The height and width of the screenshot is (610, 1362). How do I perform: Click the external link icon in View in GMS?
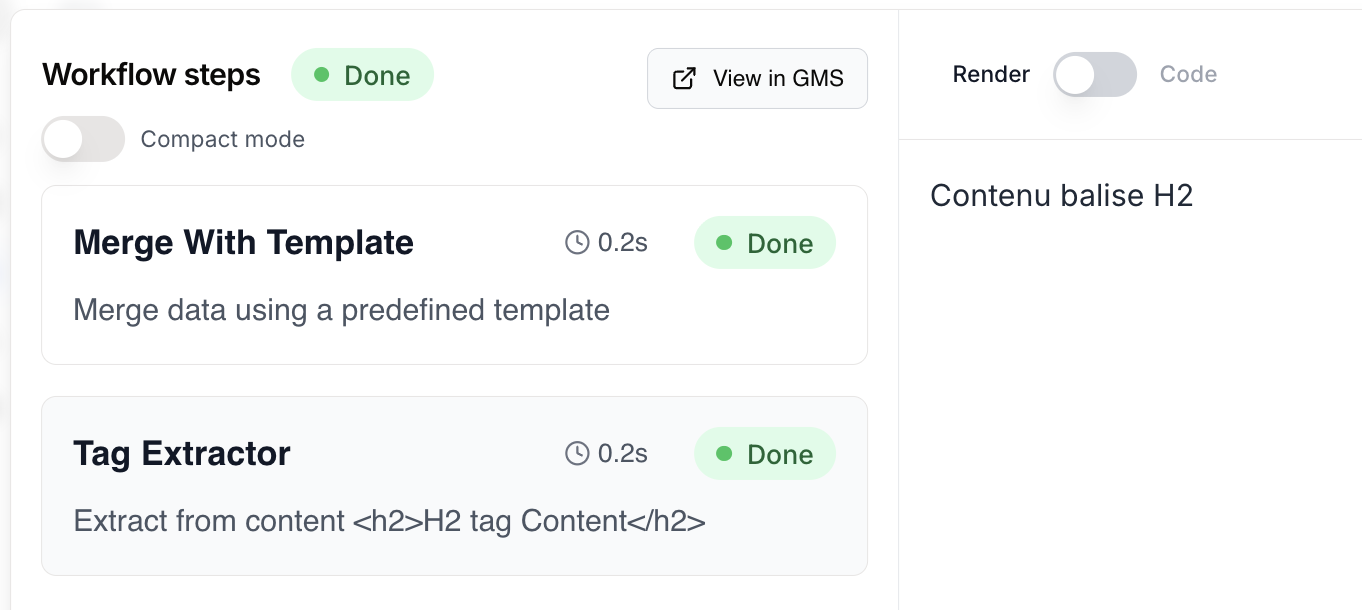click(684, 77)
